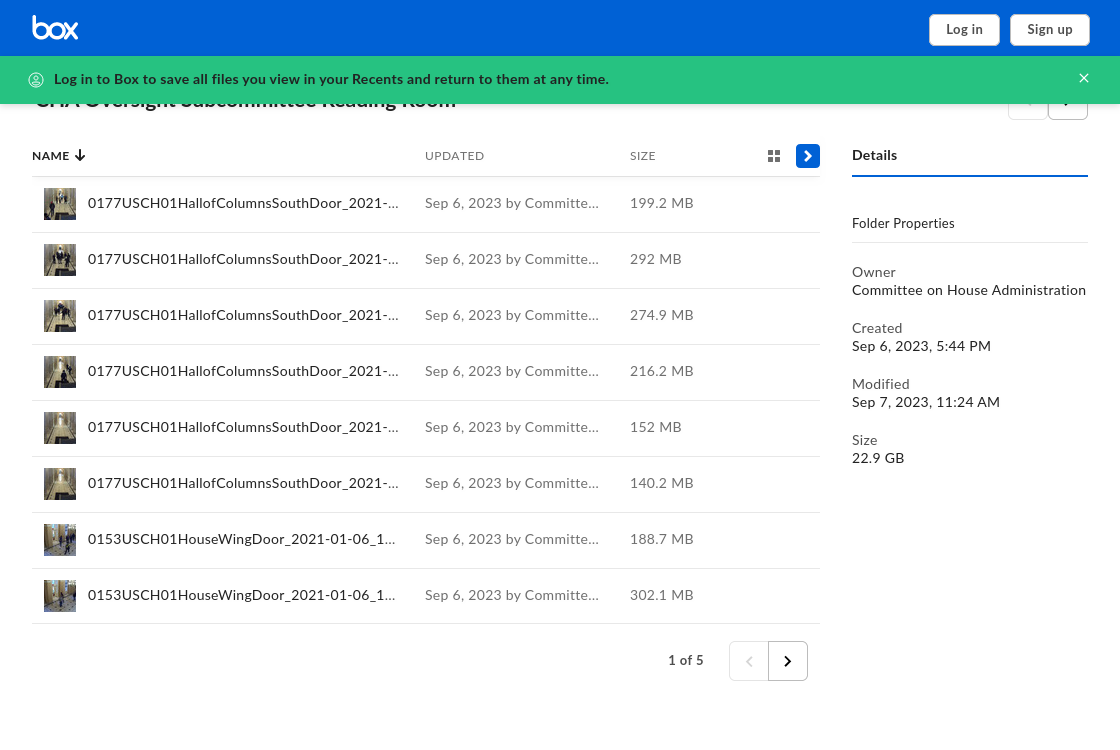Open the HallofColumnsSouthDoor file sized 216.2 MB

pyautogui.click(x=243, y=371)
